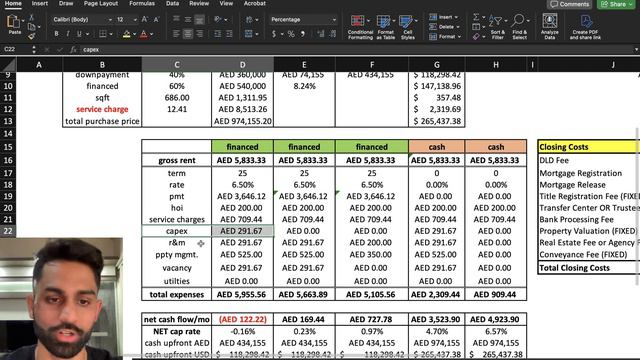Decrease font size with smaller A
The width and height of the screenshot is (640, 360).
tap(156, 19)
